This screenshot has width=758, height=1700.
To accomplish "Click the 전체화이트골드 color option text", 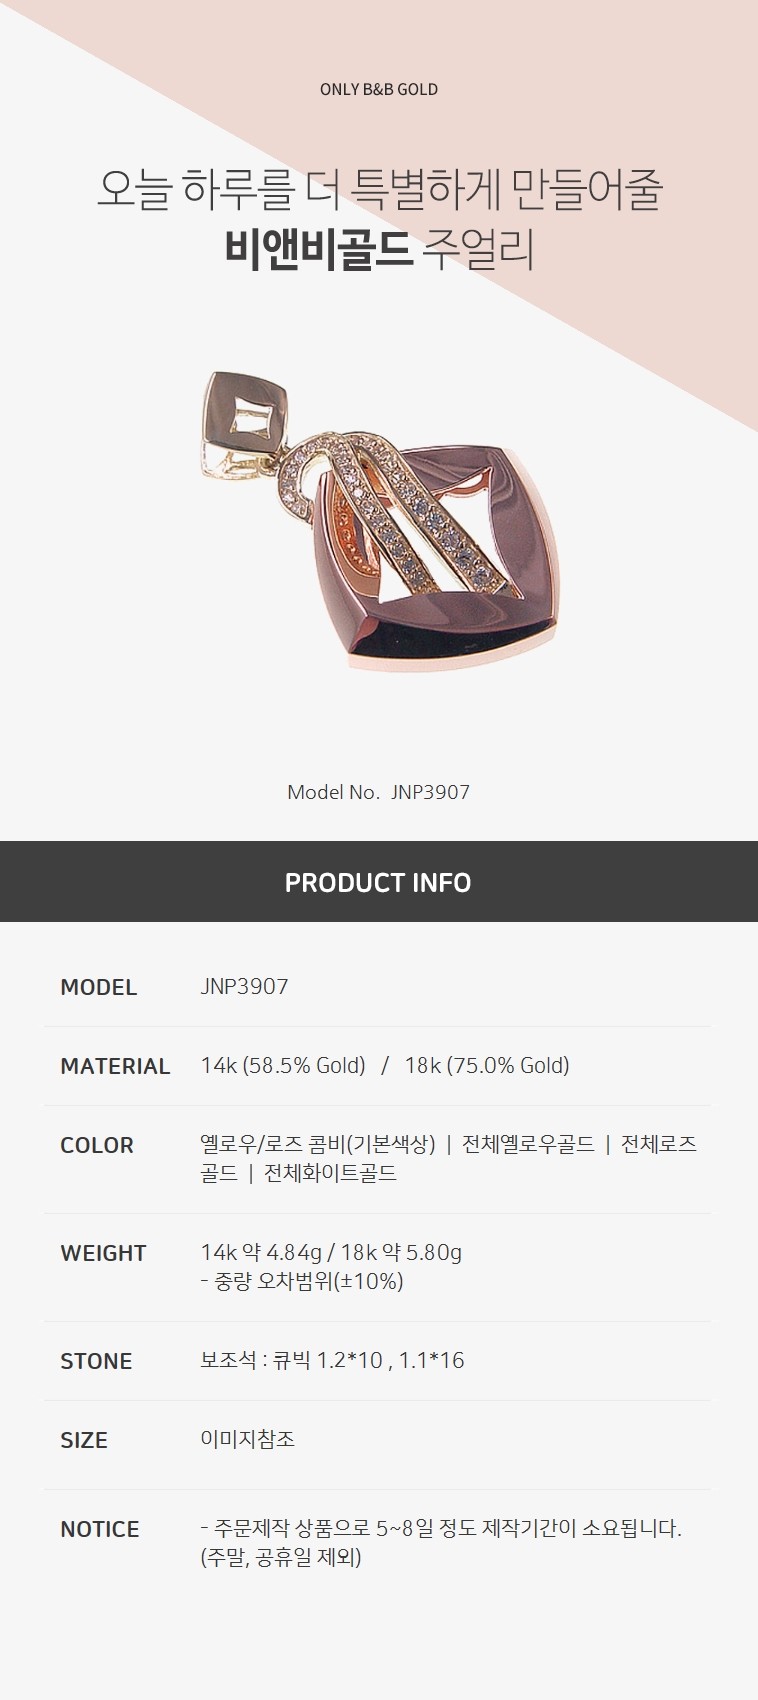I will 330,1173.
